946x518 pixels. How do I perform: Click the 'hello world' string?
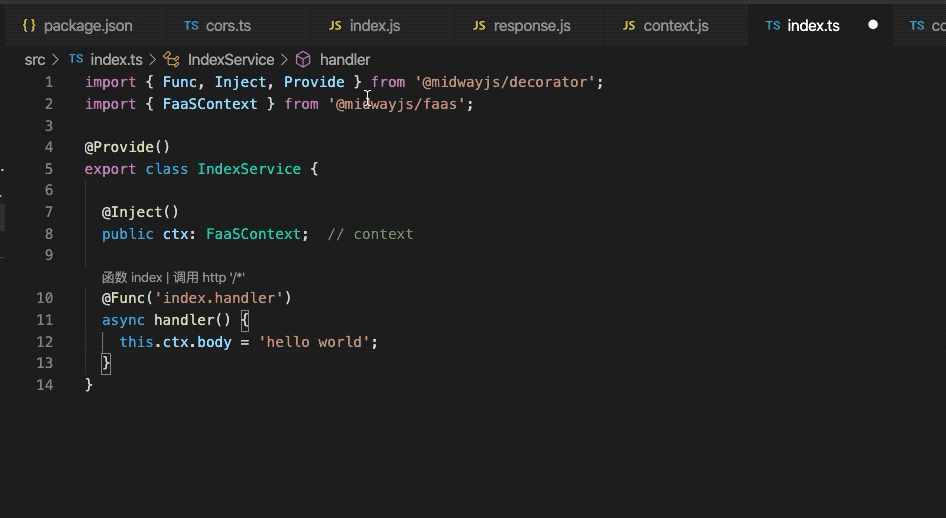tap(314, 342)
